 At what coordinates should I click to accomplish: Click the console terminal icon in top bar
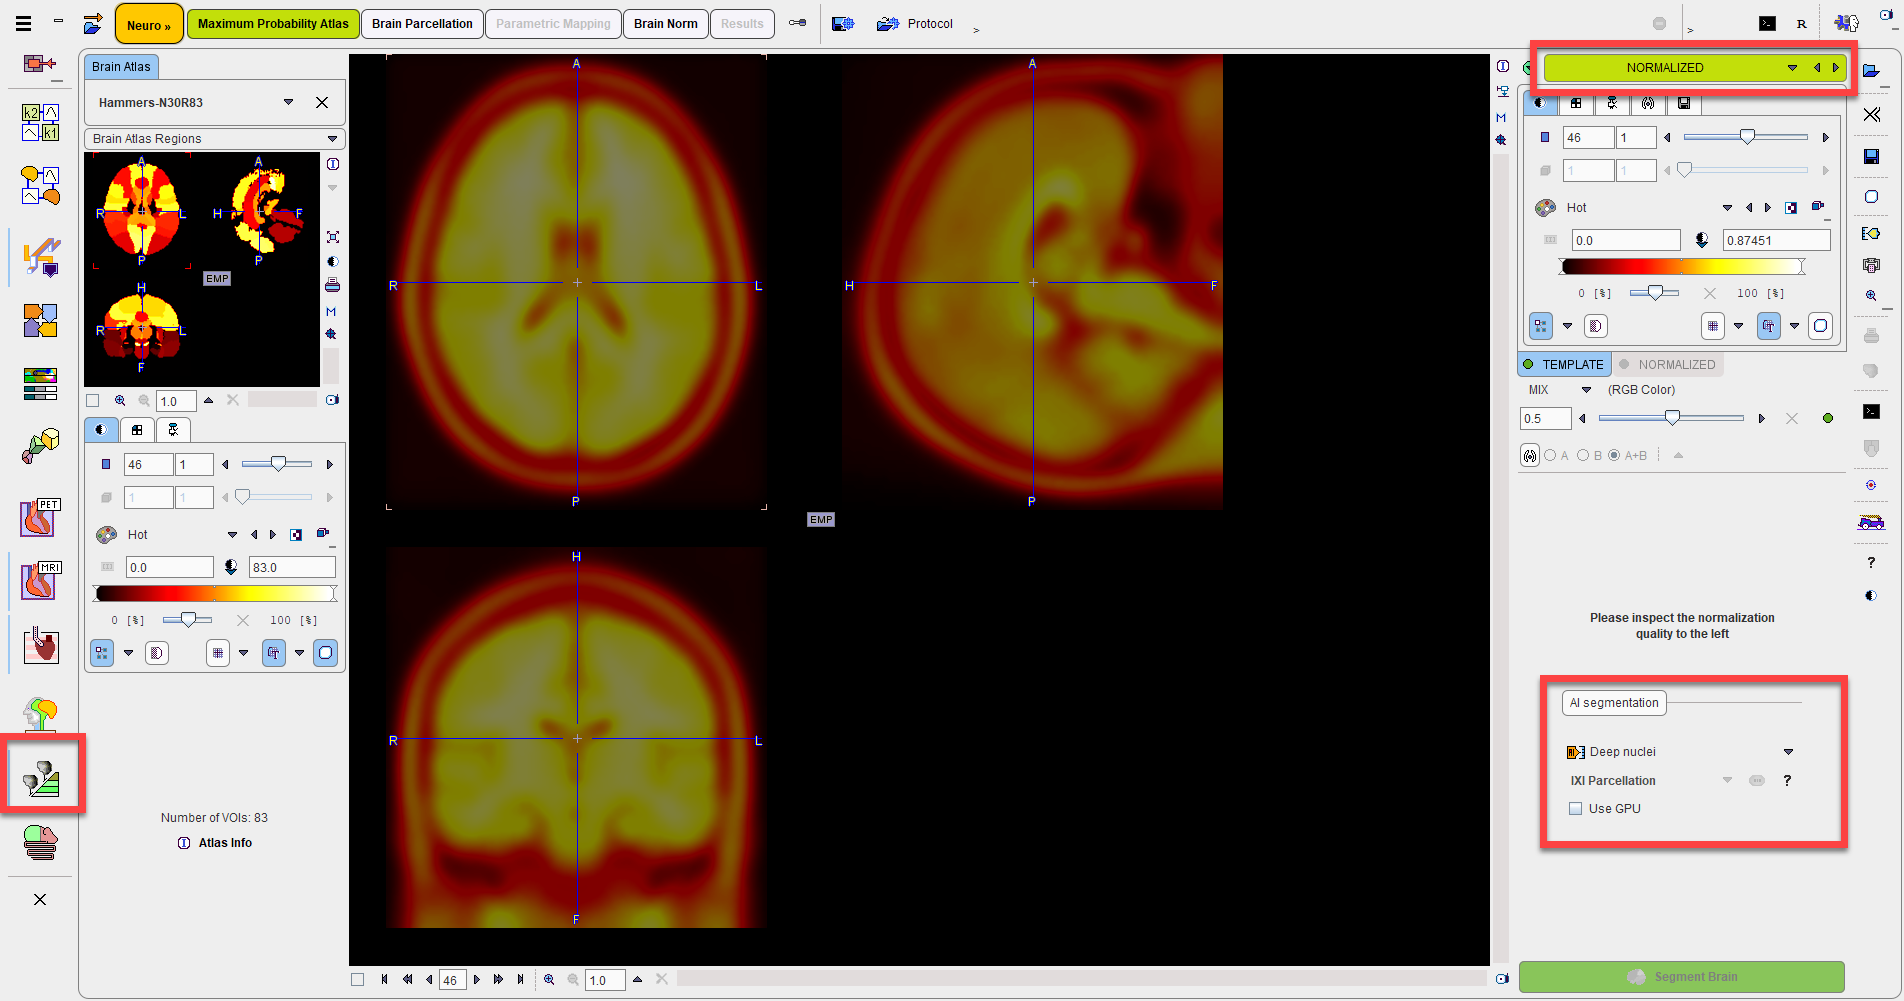pos(1767,23)
